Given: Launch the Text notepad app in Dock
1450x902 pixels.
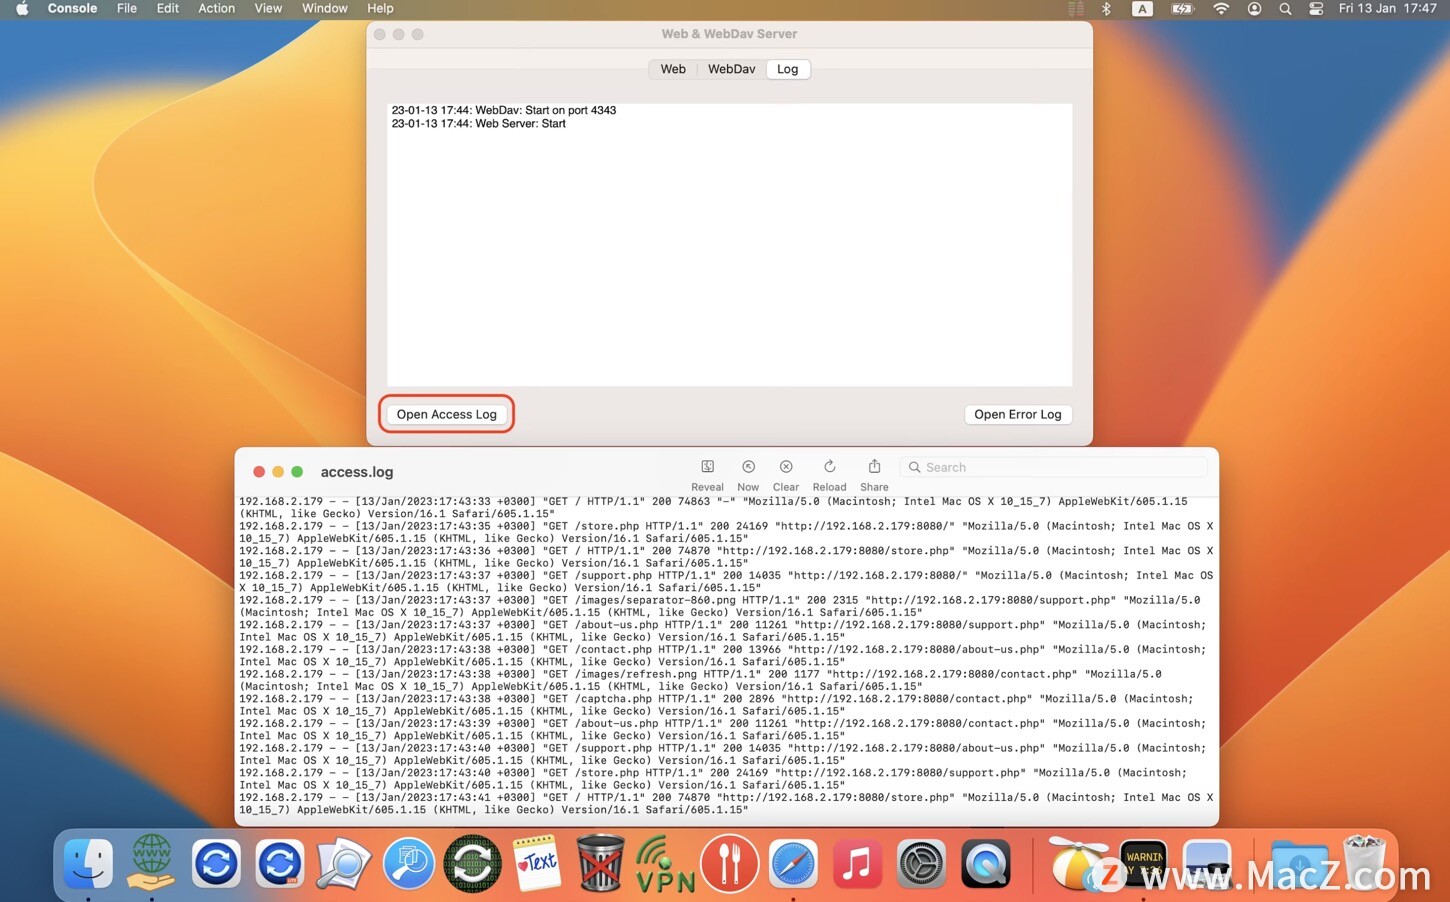Looking at the screenshot, I should (x=537, y=863).
